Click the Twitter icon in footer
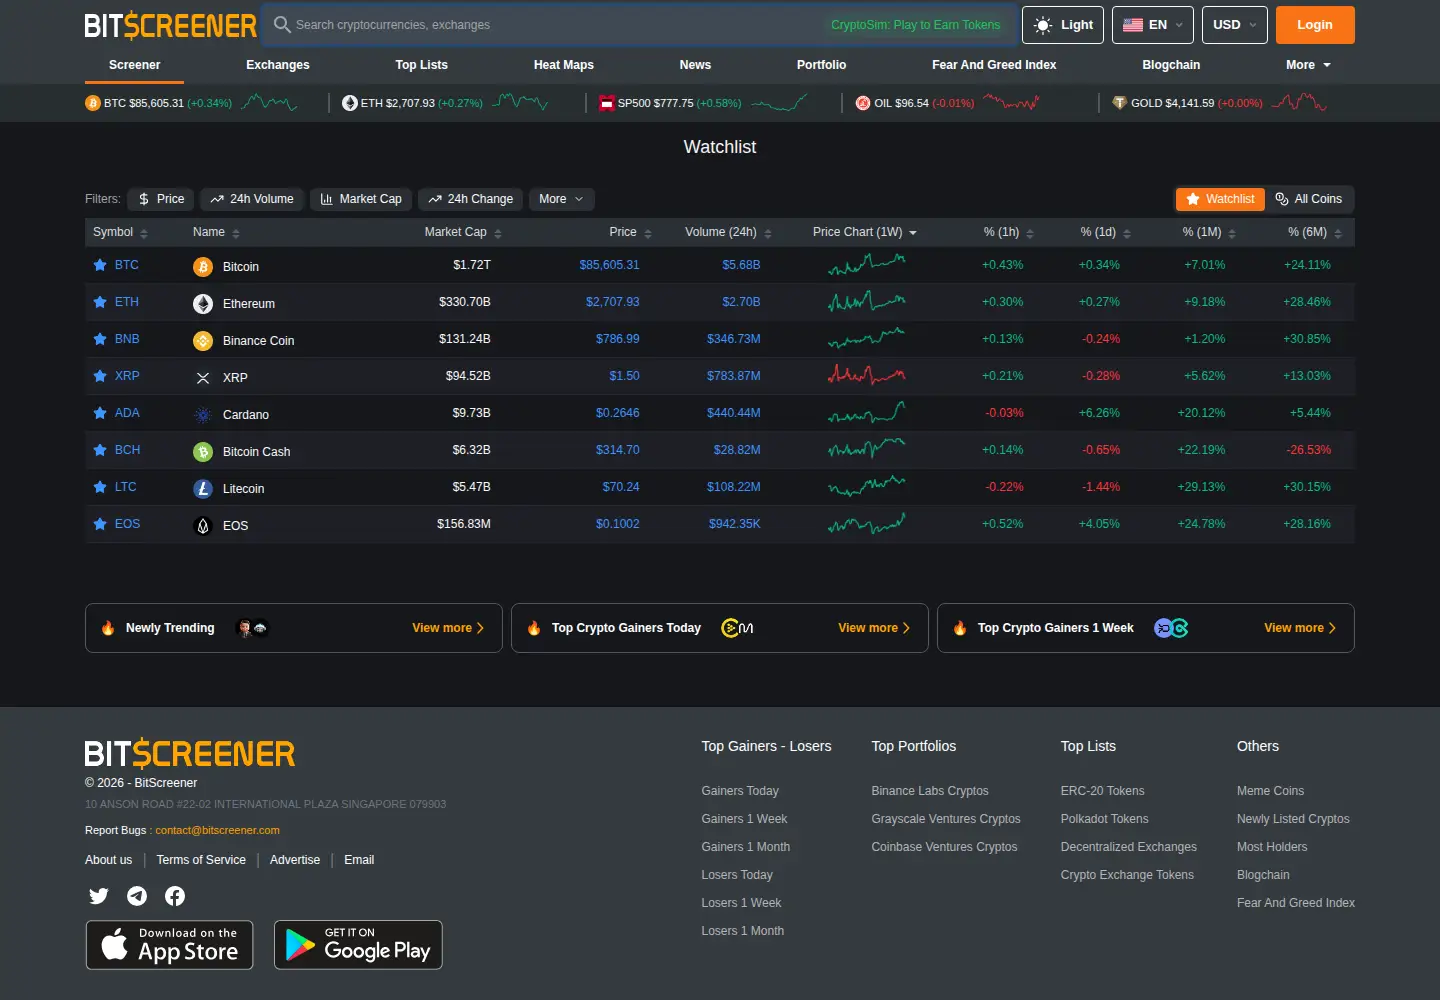The width and height of the screenshot is (1440, 1000). click(x=99, y=896)
